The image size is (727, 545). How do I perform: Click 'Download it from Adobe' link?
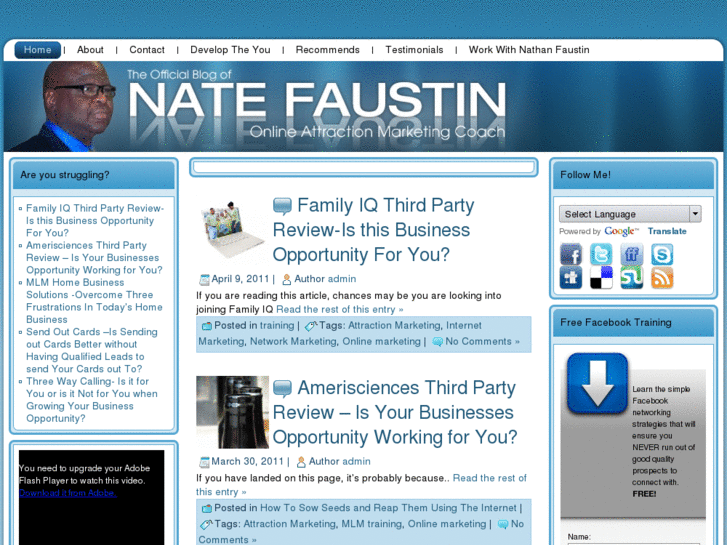point(68,493)
